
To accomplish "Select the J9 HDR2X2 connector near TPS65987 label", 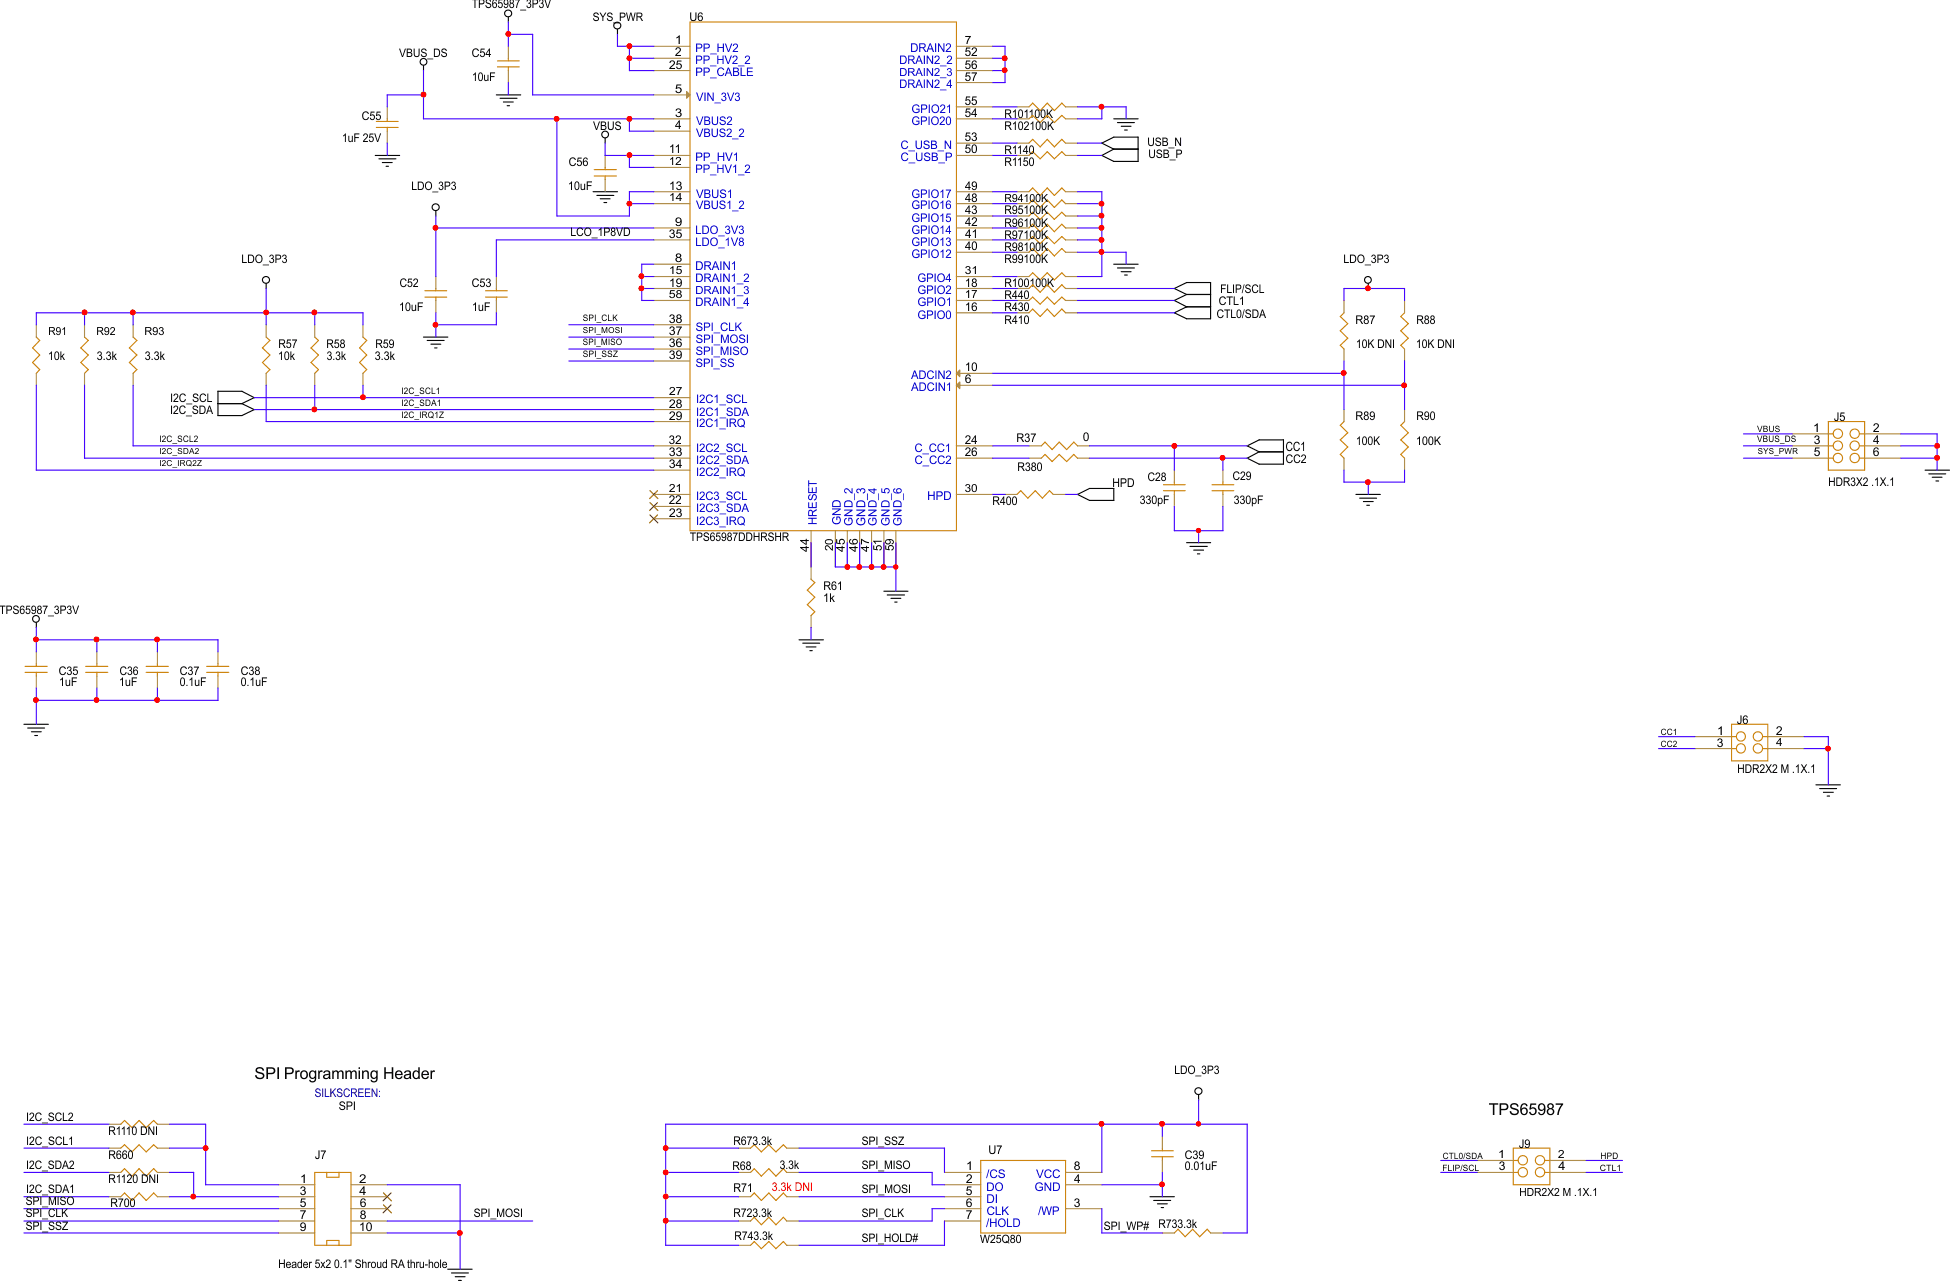I will tap(1530, 1165).
